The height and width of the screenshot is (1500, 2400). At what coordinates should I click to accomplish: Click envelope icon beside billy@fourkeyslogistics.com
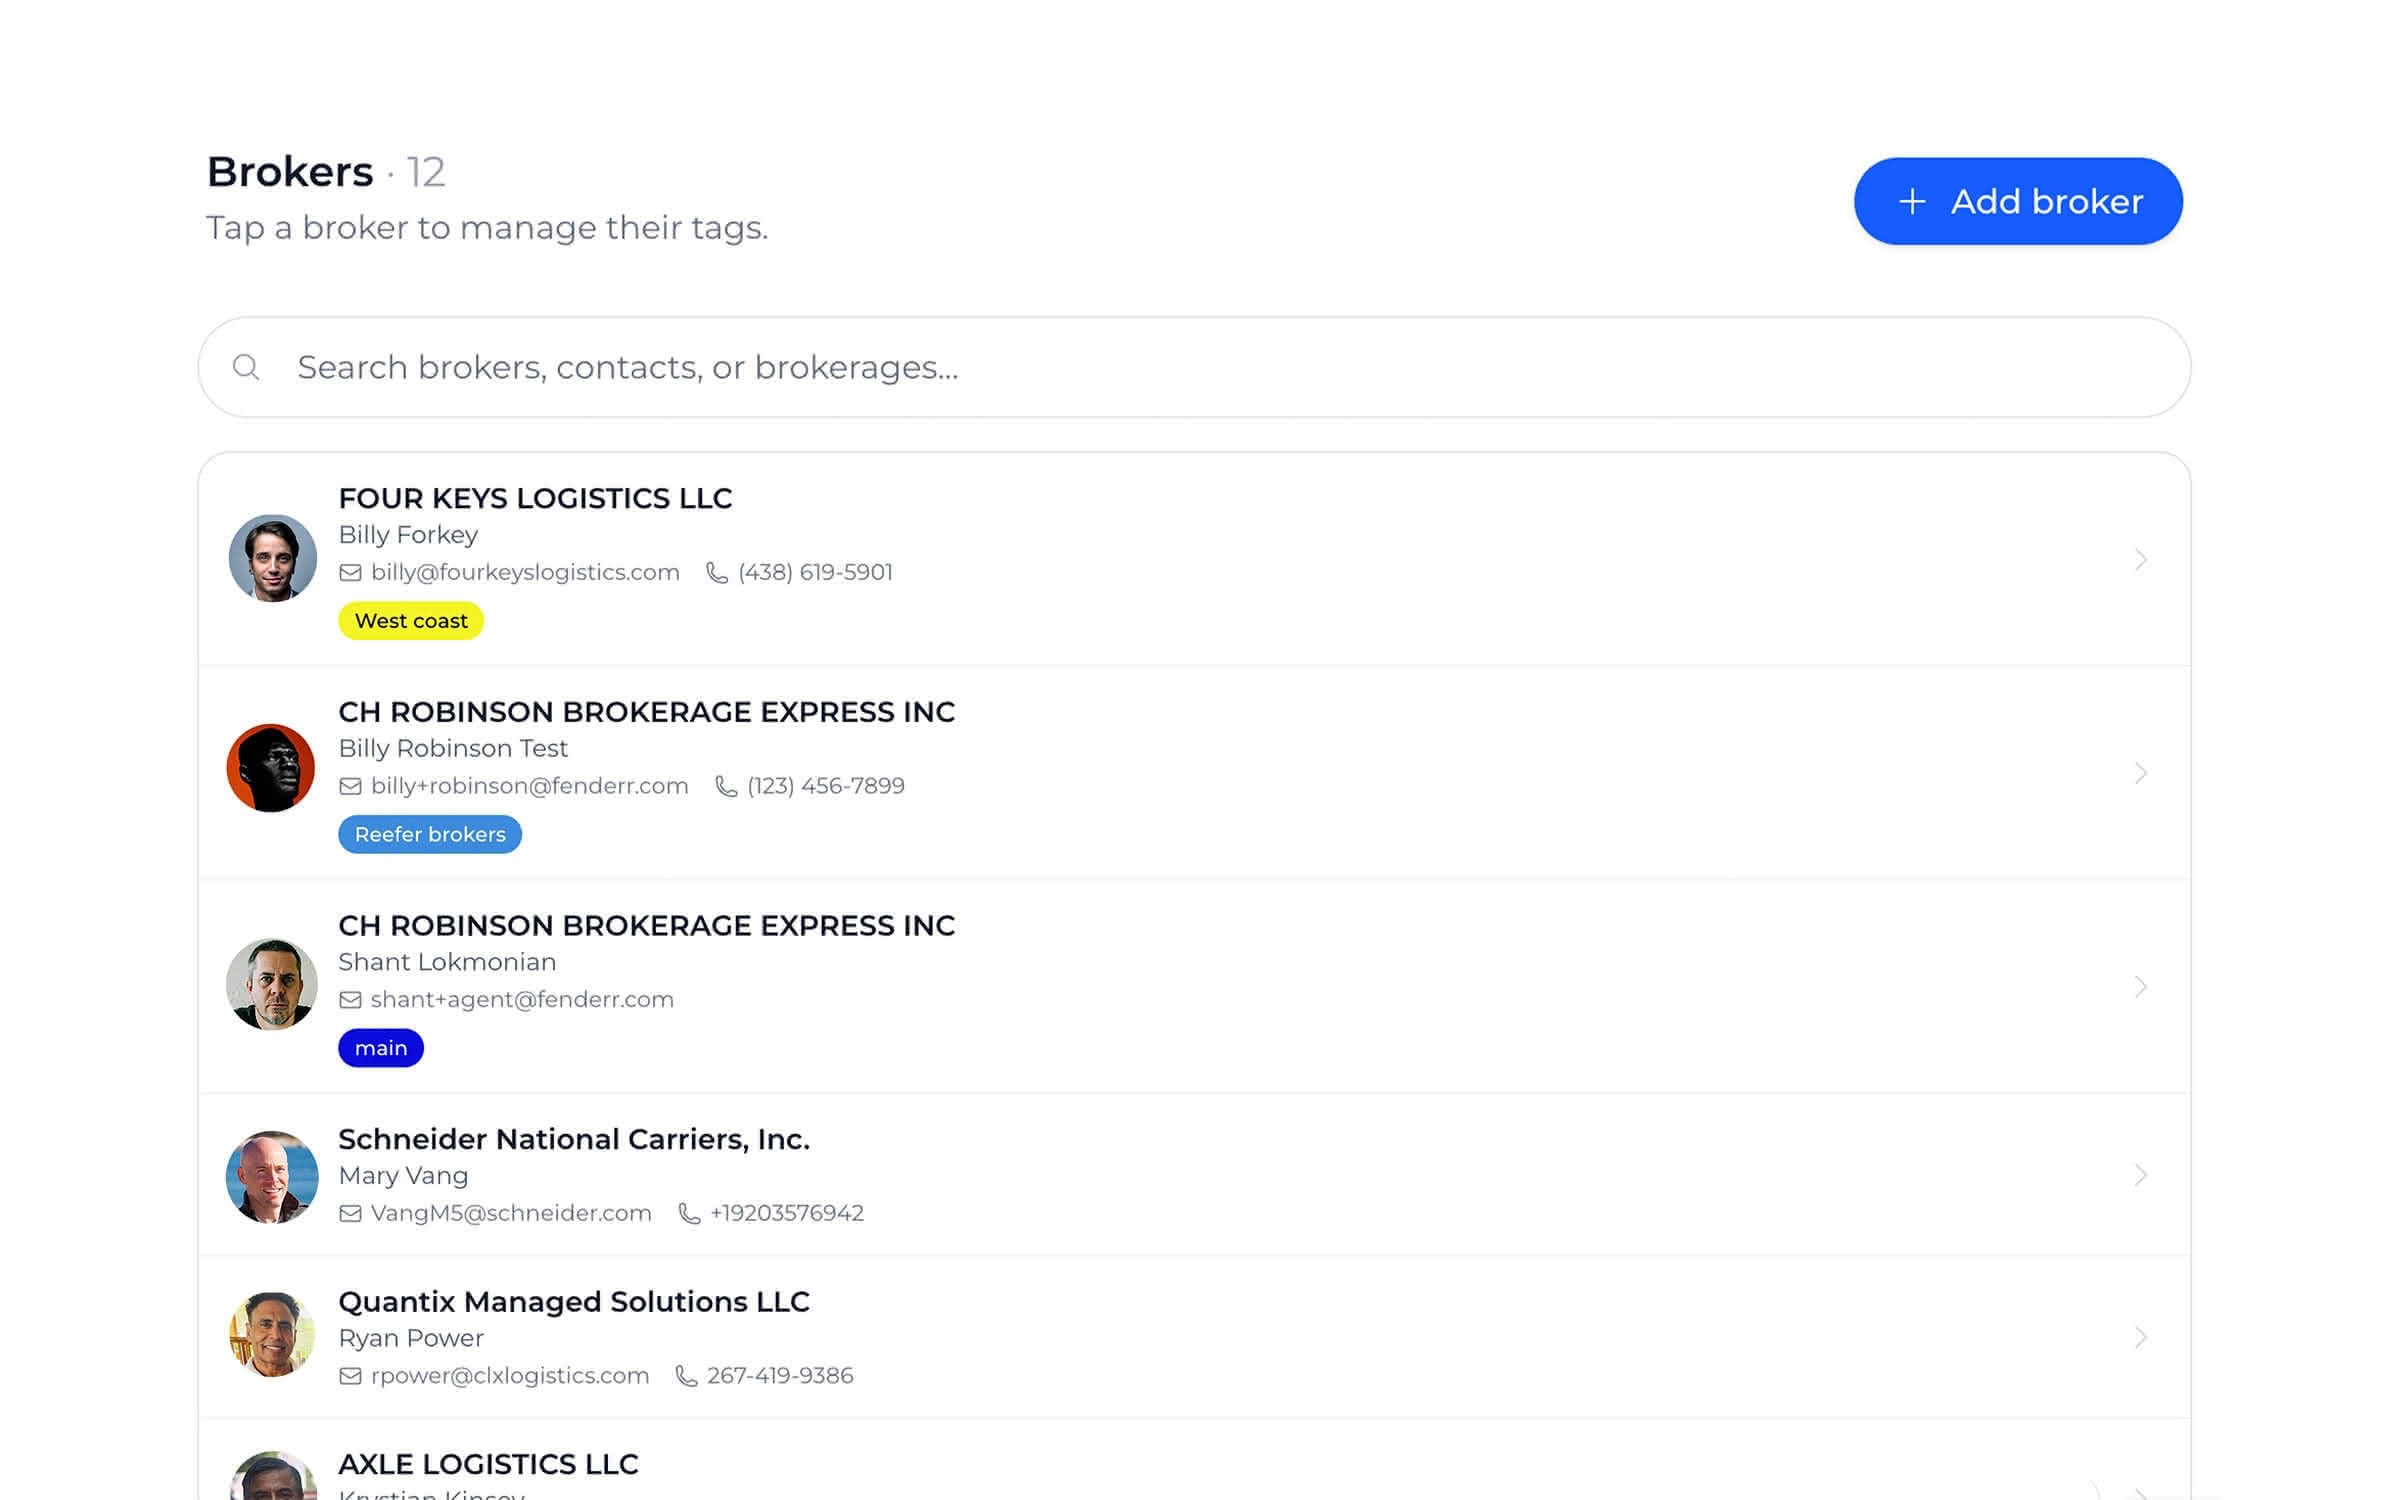click(x=350, y=573)
